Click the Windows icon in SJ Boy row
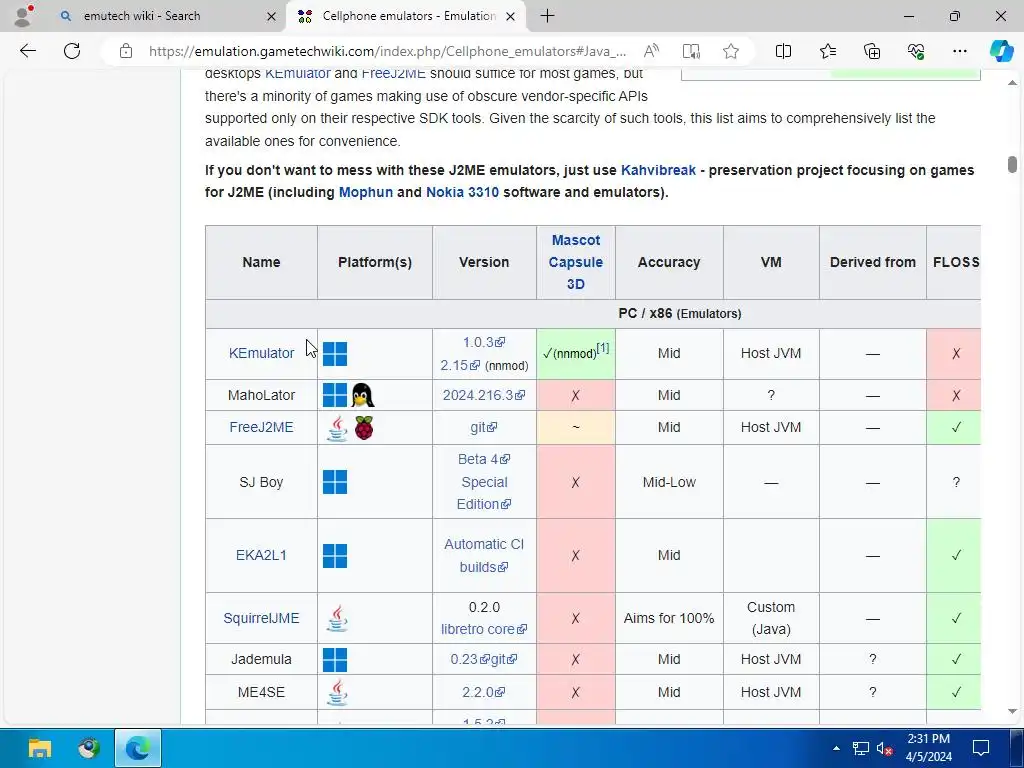This screenshot has height=768, width=1024. coord(335,482)
